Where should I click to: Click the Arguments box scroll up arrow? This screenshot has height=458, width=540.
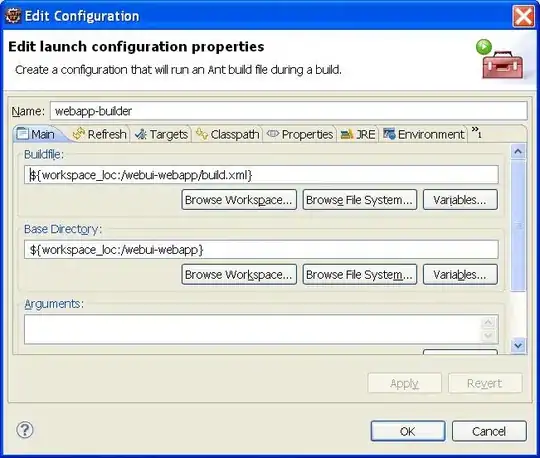(x=488, y=322)
